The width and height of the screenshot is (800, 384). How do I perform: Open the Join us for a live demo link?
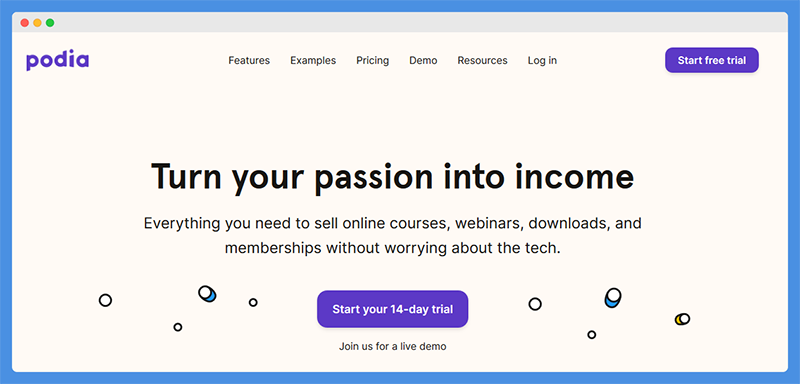pyautogui.click(x=392, y=347)
